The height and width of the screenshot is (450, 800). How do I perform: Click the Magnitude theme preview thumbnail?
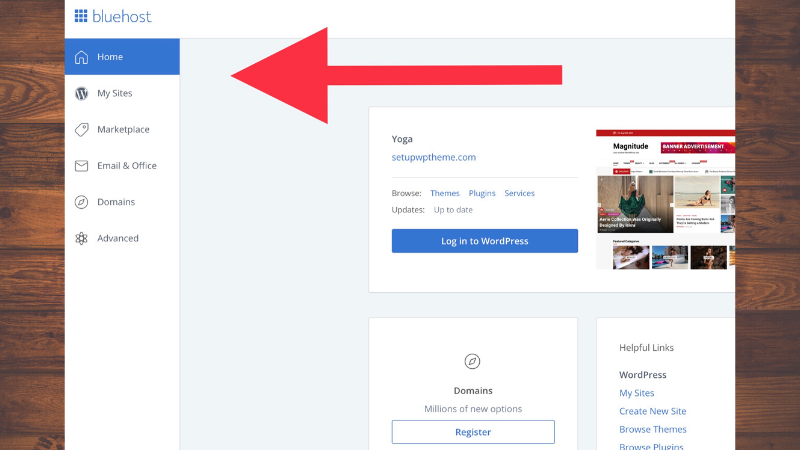[x=665, y=199]
